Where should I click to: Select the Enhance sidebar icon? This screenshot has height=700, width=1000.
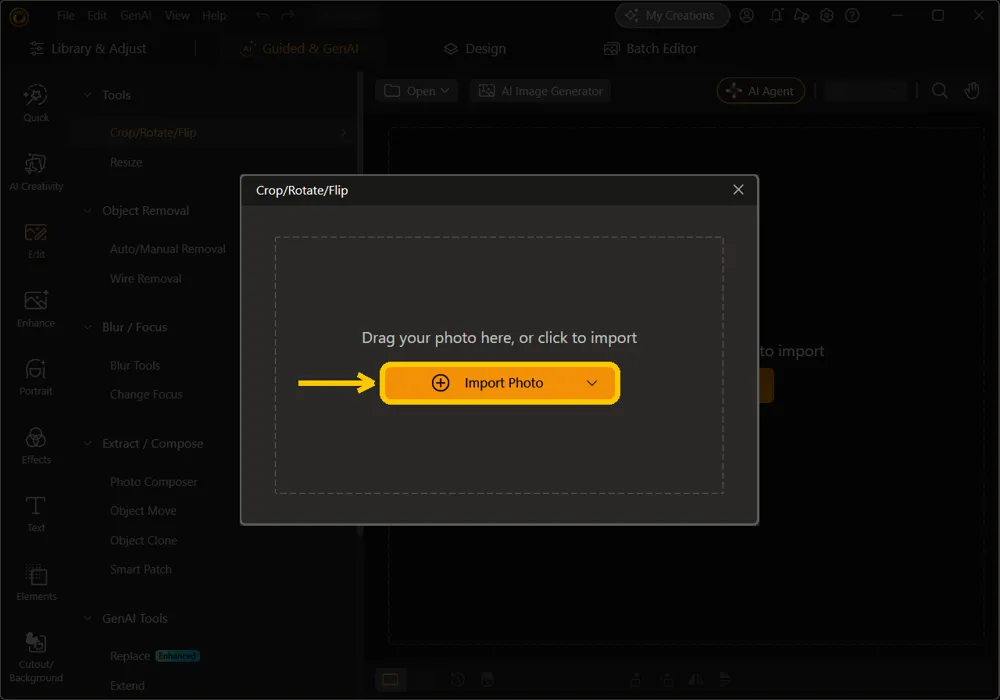click(x=36, y=309)
